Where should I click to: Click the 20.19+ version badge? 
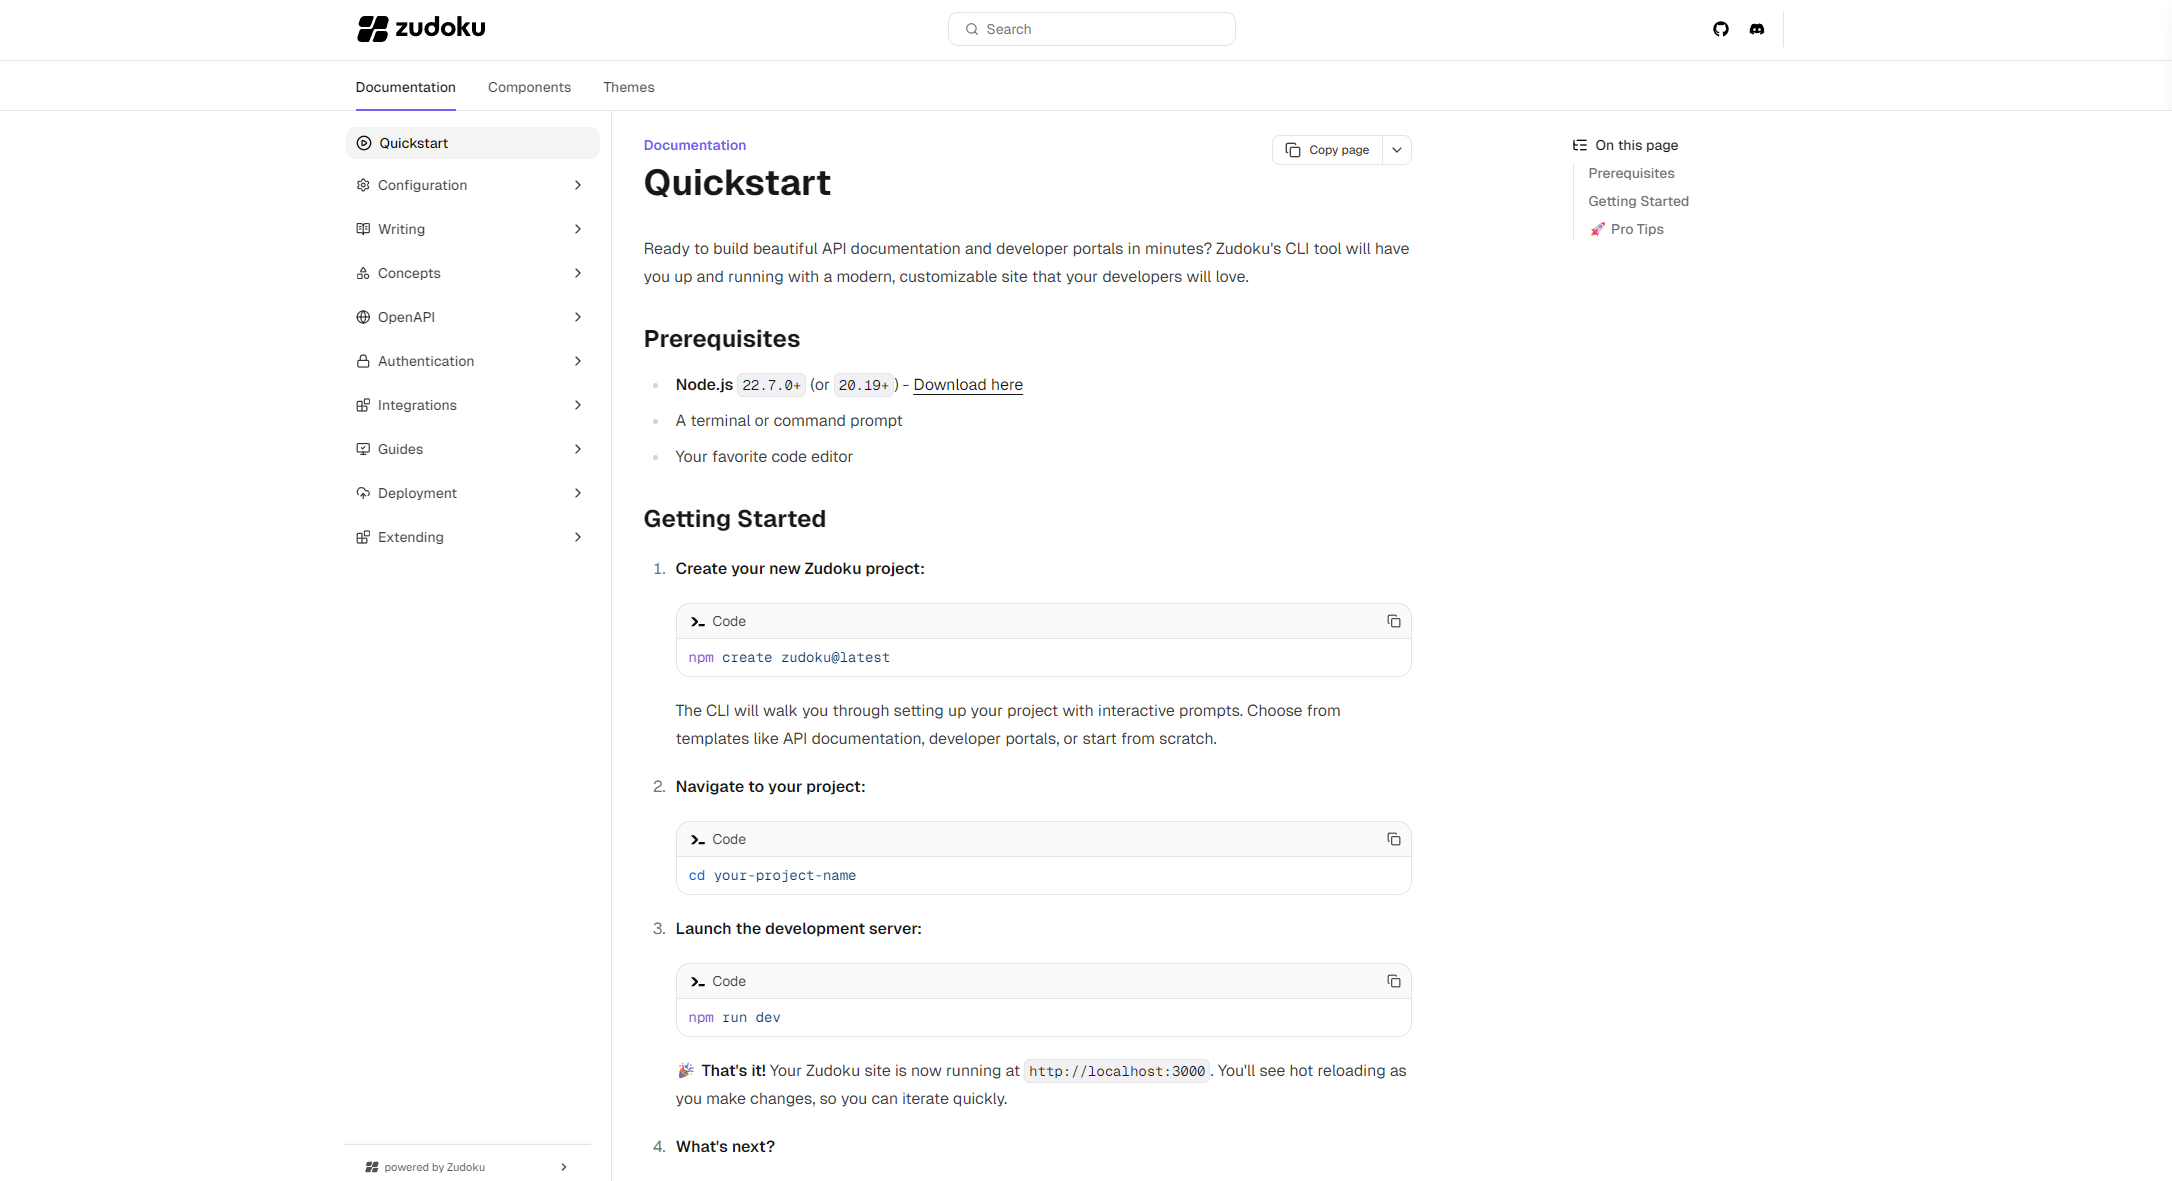(863, 385)
